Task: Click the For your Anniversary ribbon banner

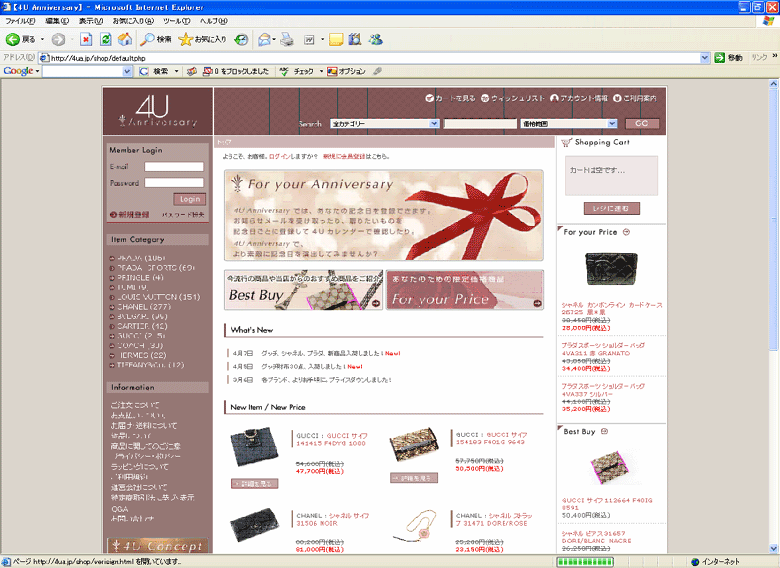Action: tap(384, 215)
